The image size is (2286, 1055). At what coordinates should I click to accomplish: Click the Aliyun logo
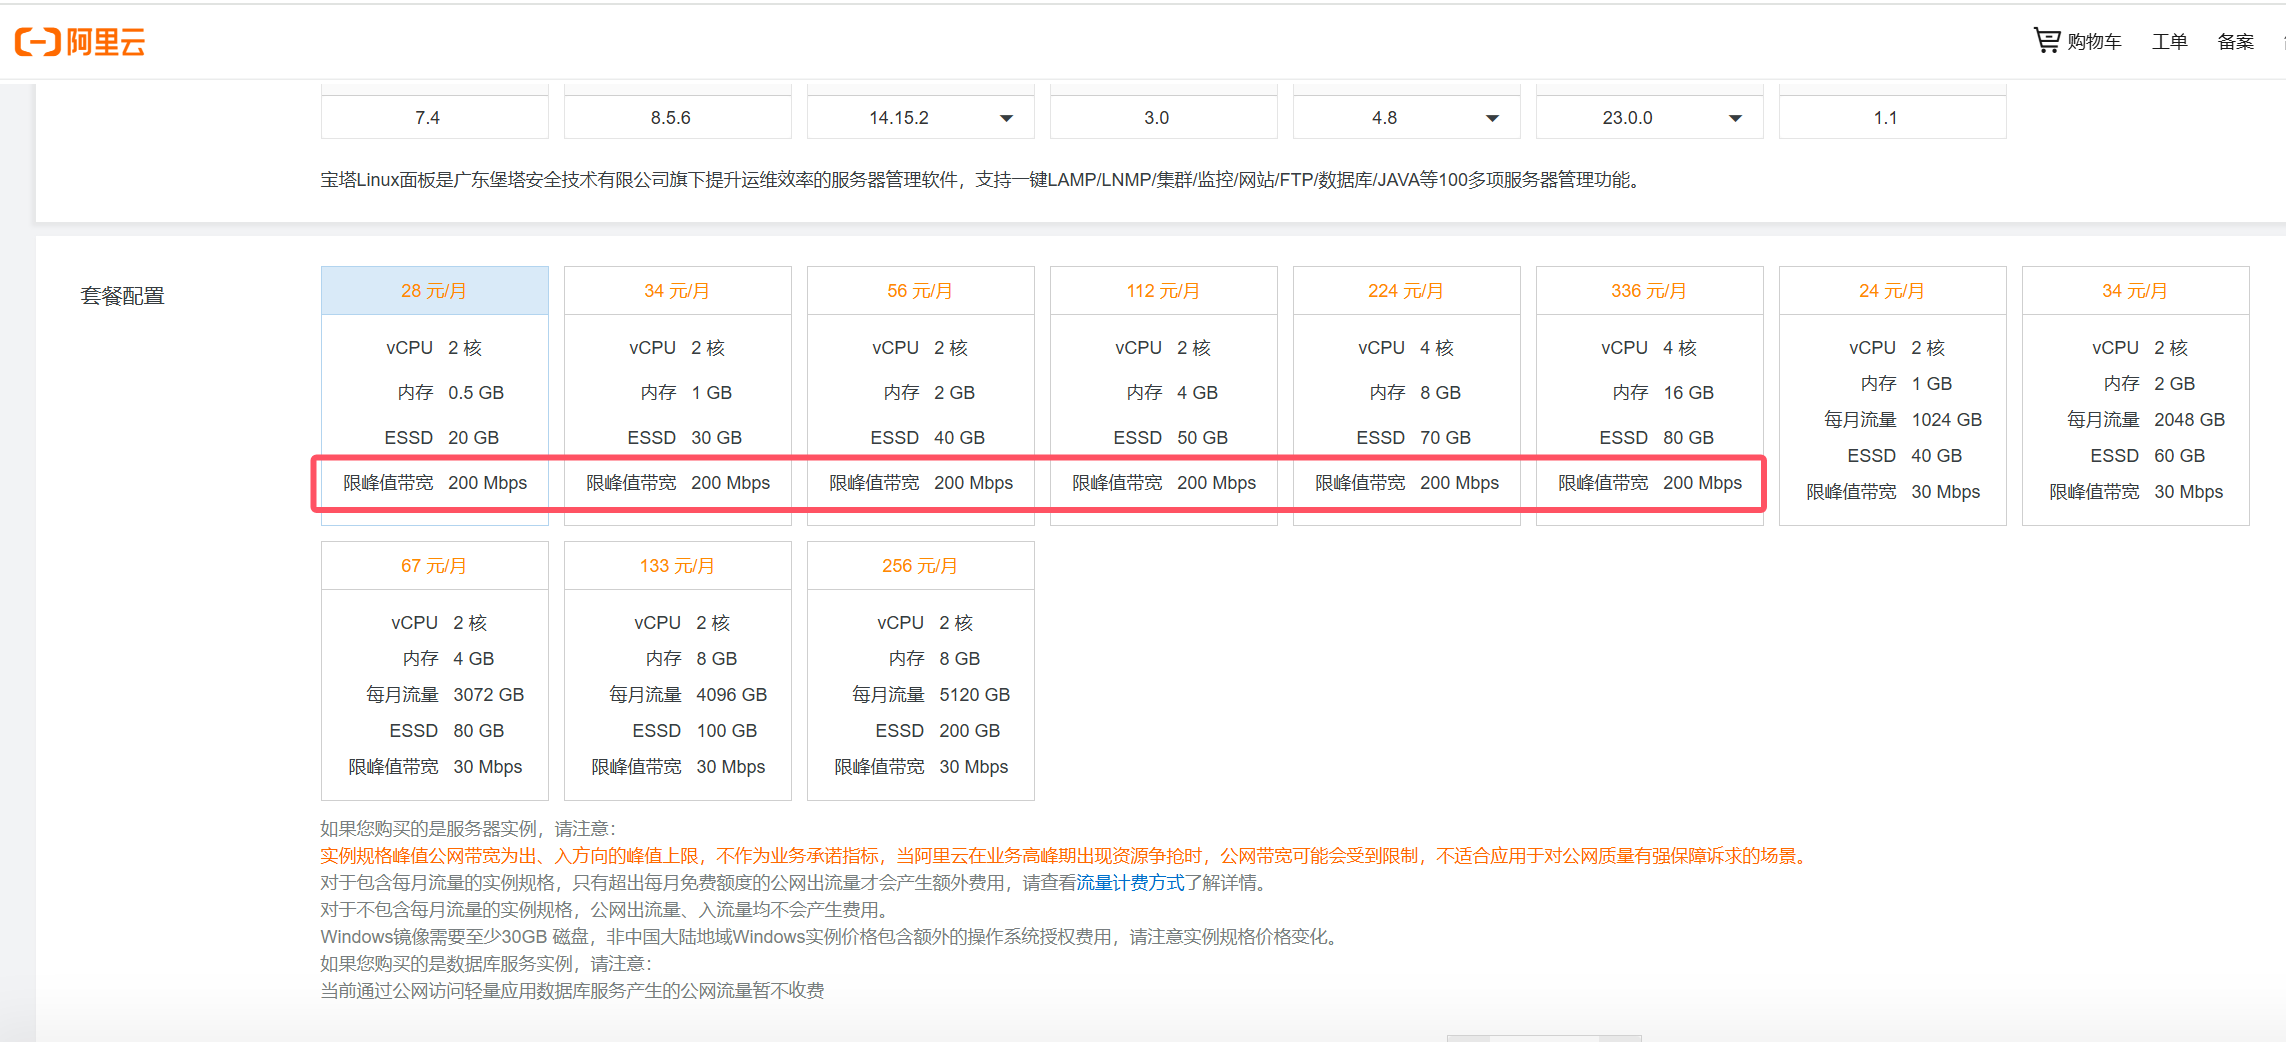click(80, 41)
